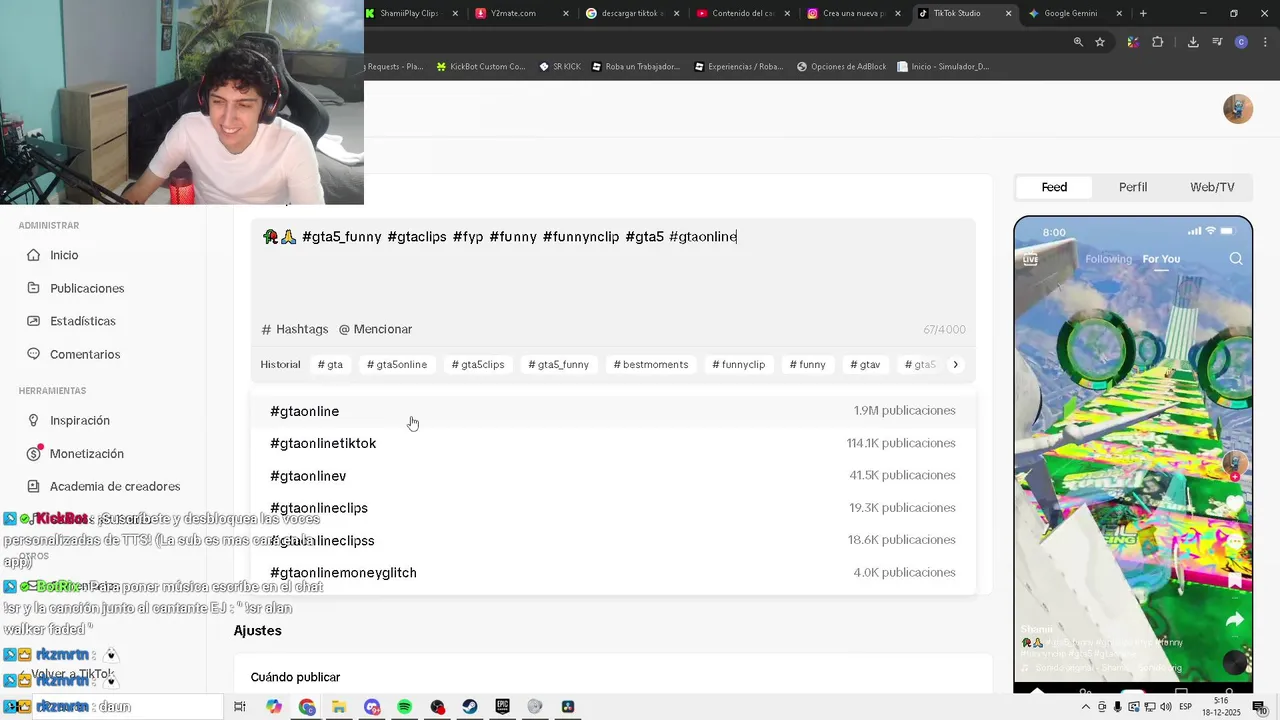Click the heart icon in the phone preview

1235,503
